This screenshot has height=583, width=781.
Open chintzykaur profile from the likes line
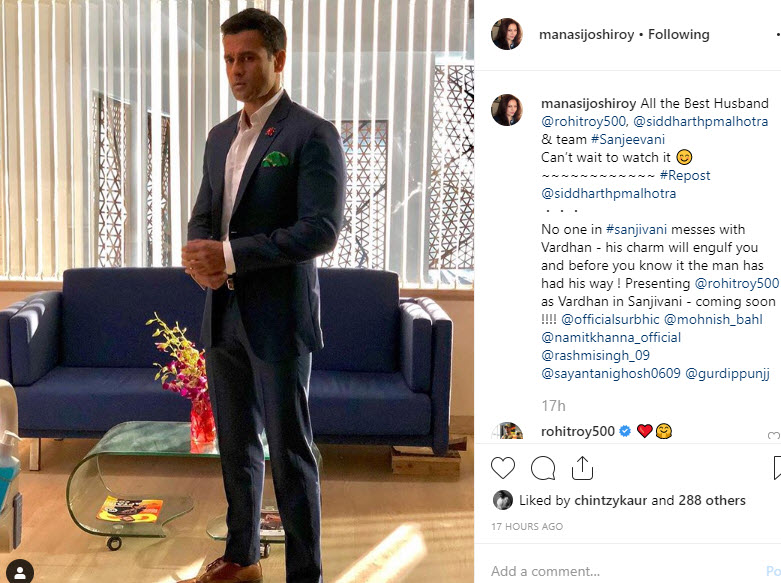pos(610,500)
